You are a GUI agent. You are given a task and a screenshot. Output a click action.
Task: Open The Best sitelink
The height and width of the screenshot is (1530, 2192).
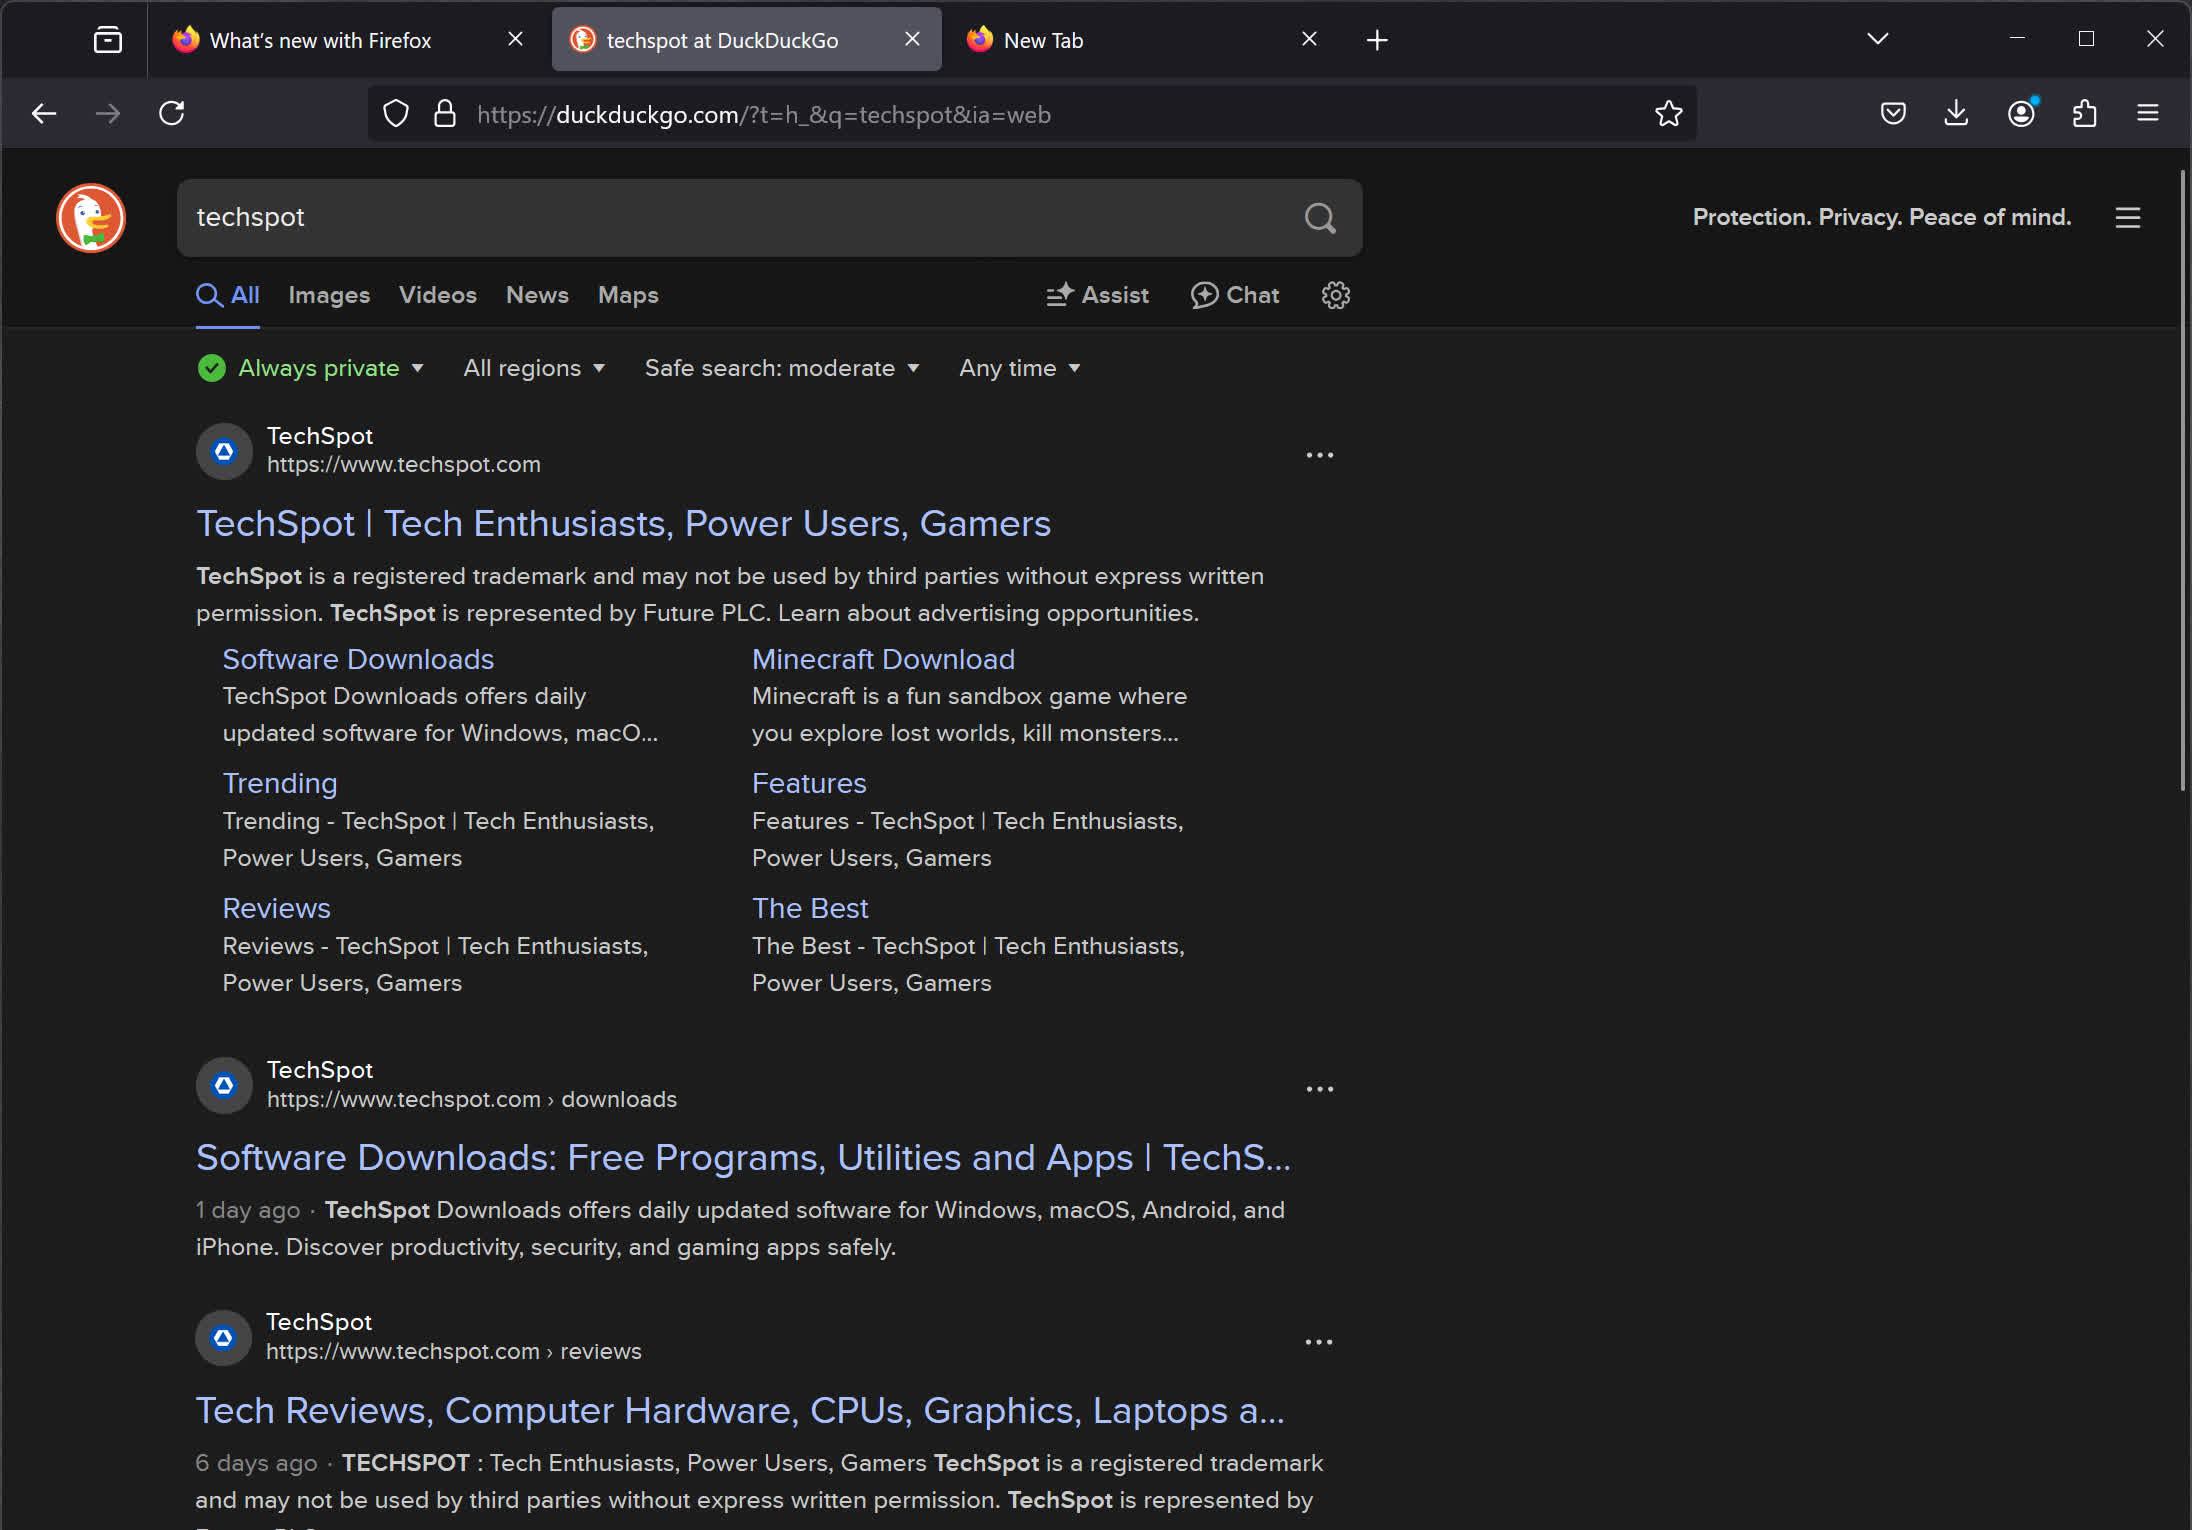point(810,908)
